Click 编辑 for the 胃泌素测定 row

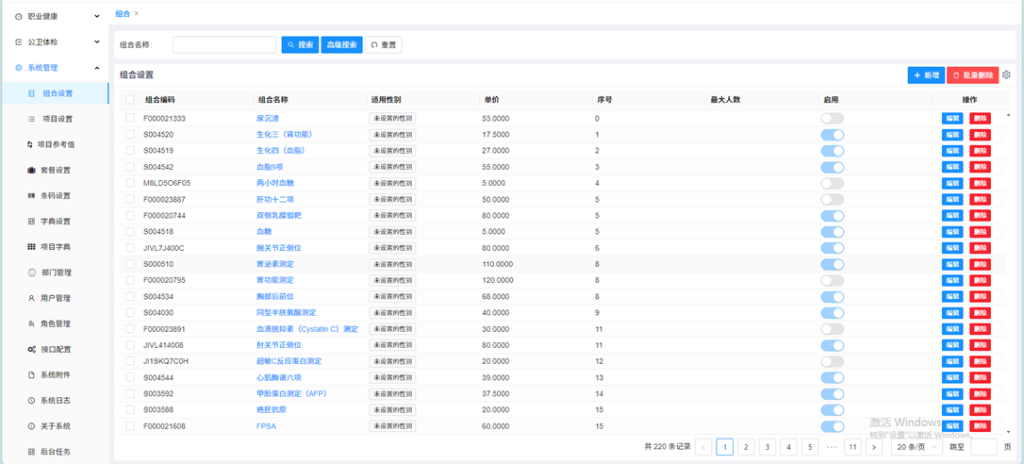tap(952, 264)
